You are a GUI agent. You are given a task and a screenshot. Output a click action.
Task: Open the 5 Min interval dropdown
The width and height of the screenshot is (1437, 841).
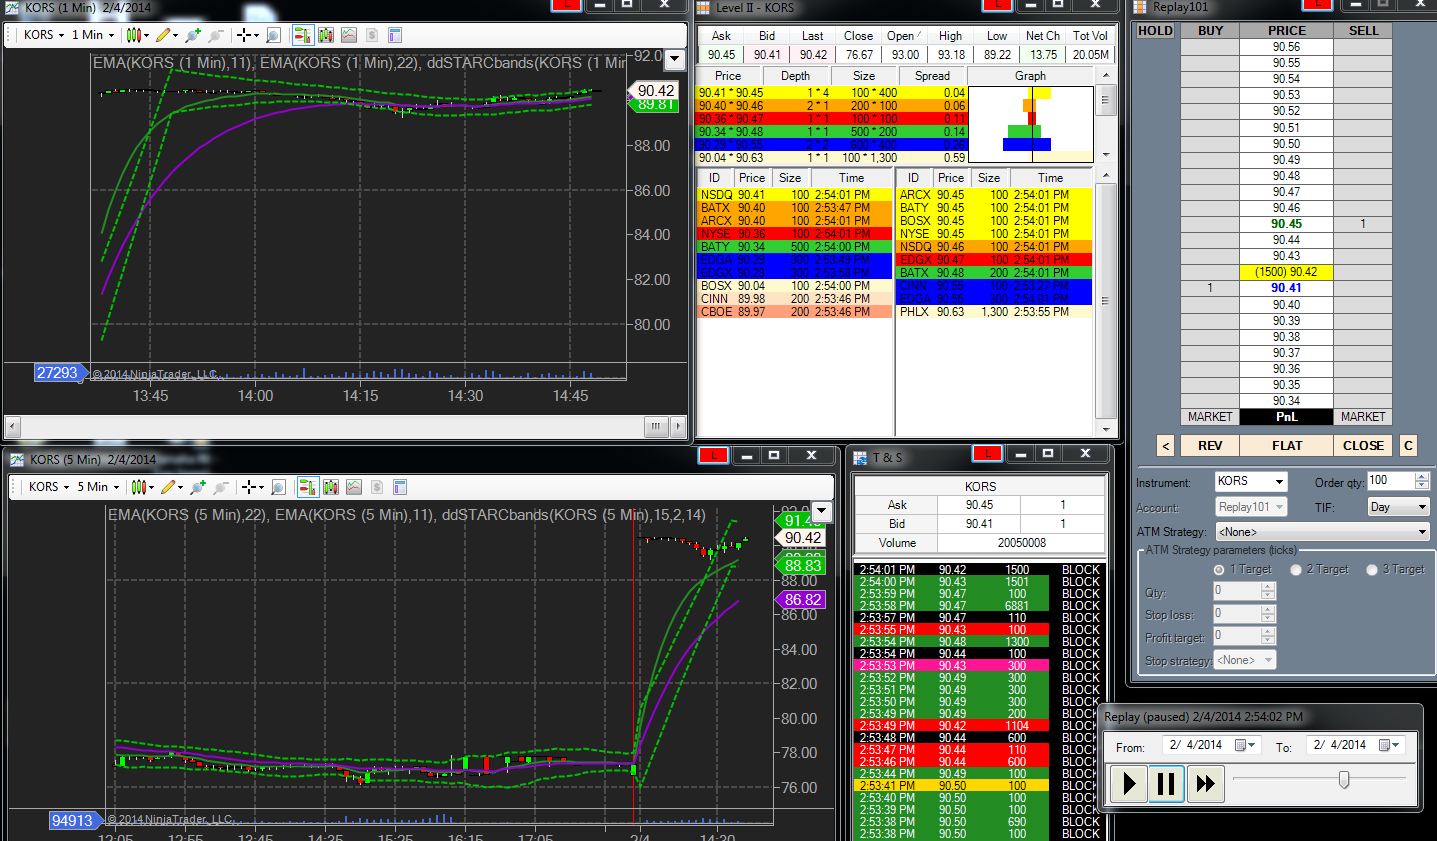(98, 487)
